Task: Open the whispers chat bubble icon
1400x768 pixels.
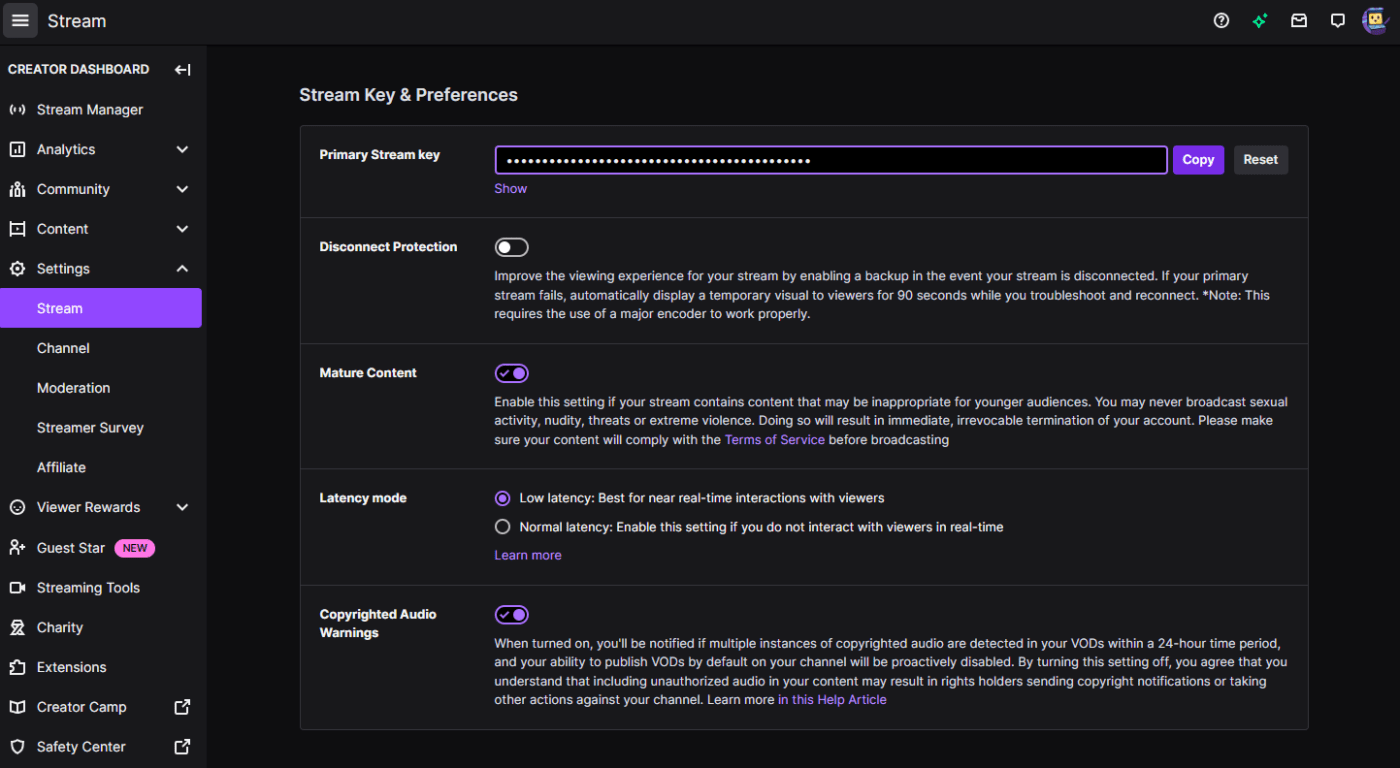Action: 1338,20
